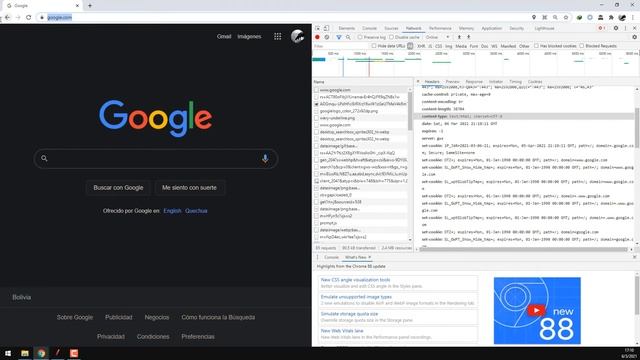
Task: Select the Img request type filter
Action: coord(449,46)
